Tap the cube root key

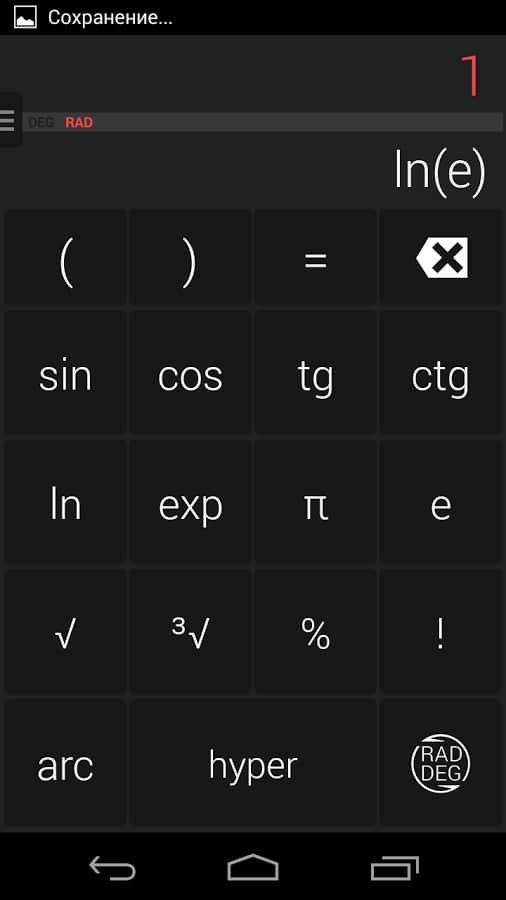[190, 632]
